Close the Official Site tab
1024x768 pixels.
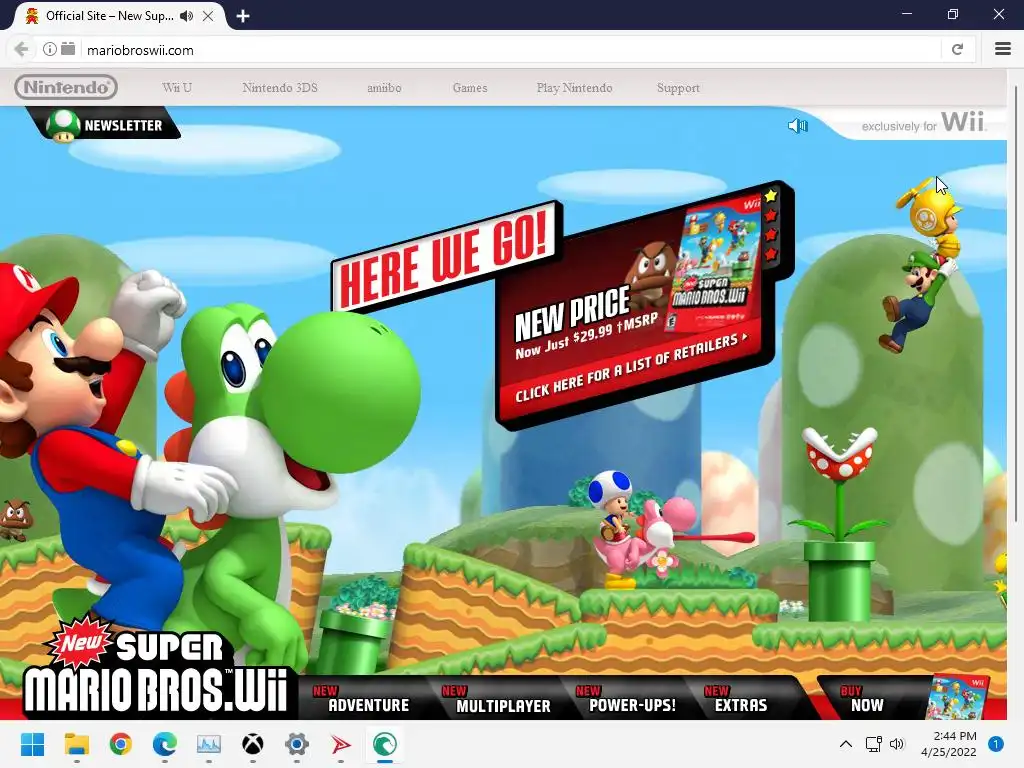tap(208, 16)
